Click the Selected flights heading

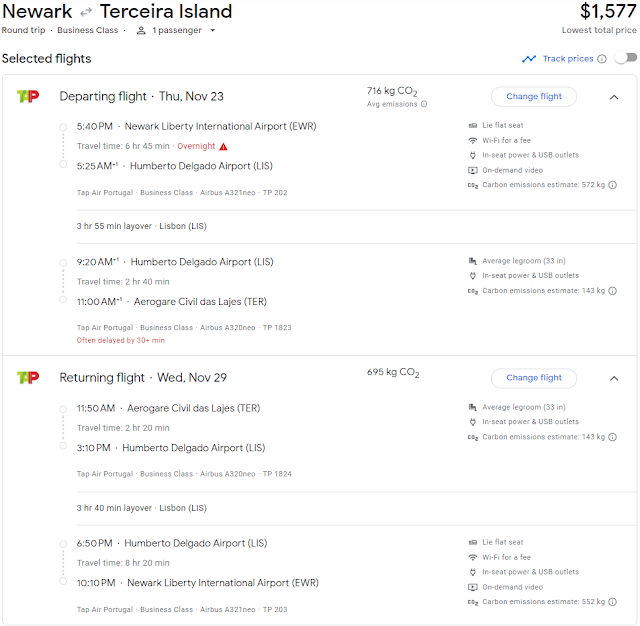point(47,59)
